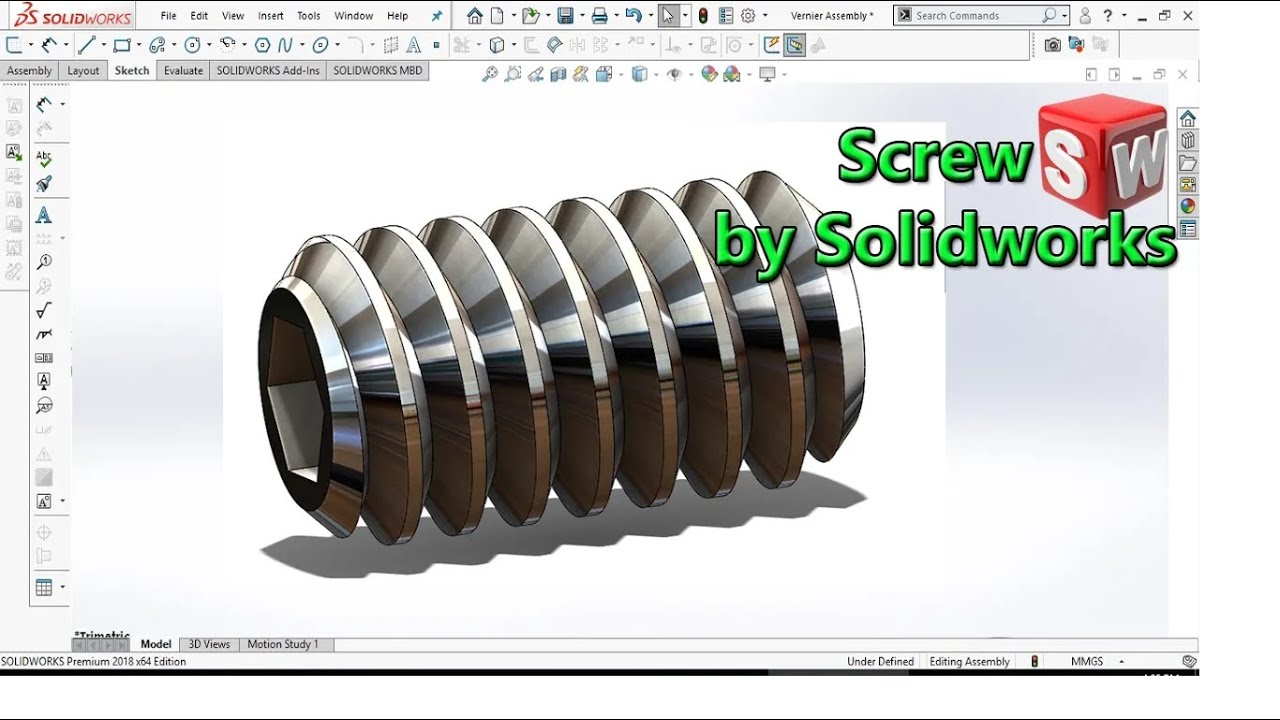The image size is (1280, 720).
Task: Open the 3D Views tab
Action: (x=209, y=644)
